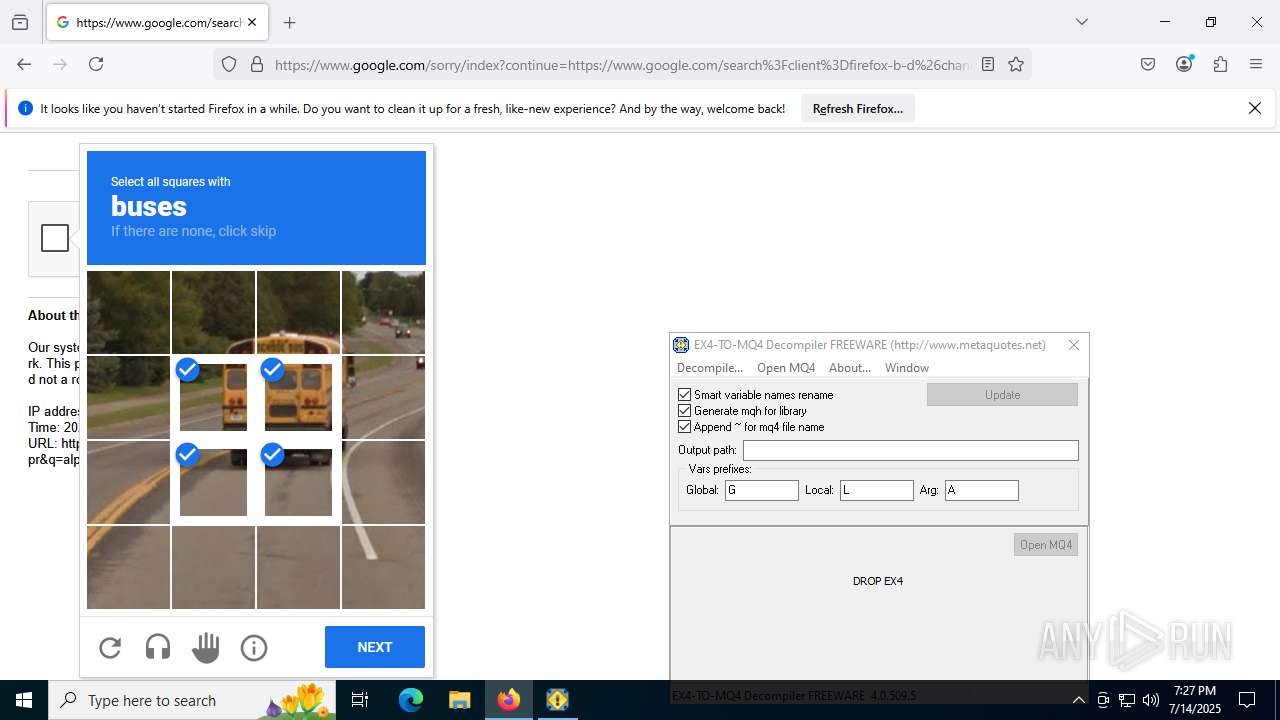Edit the Arg prefix field
Screen dimensions: 1280x720
point(982,490)
